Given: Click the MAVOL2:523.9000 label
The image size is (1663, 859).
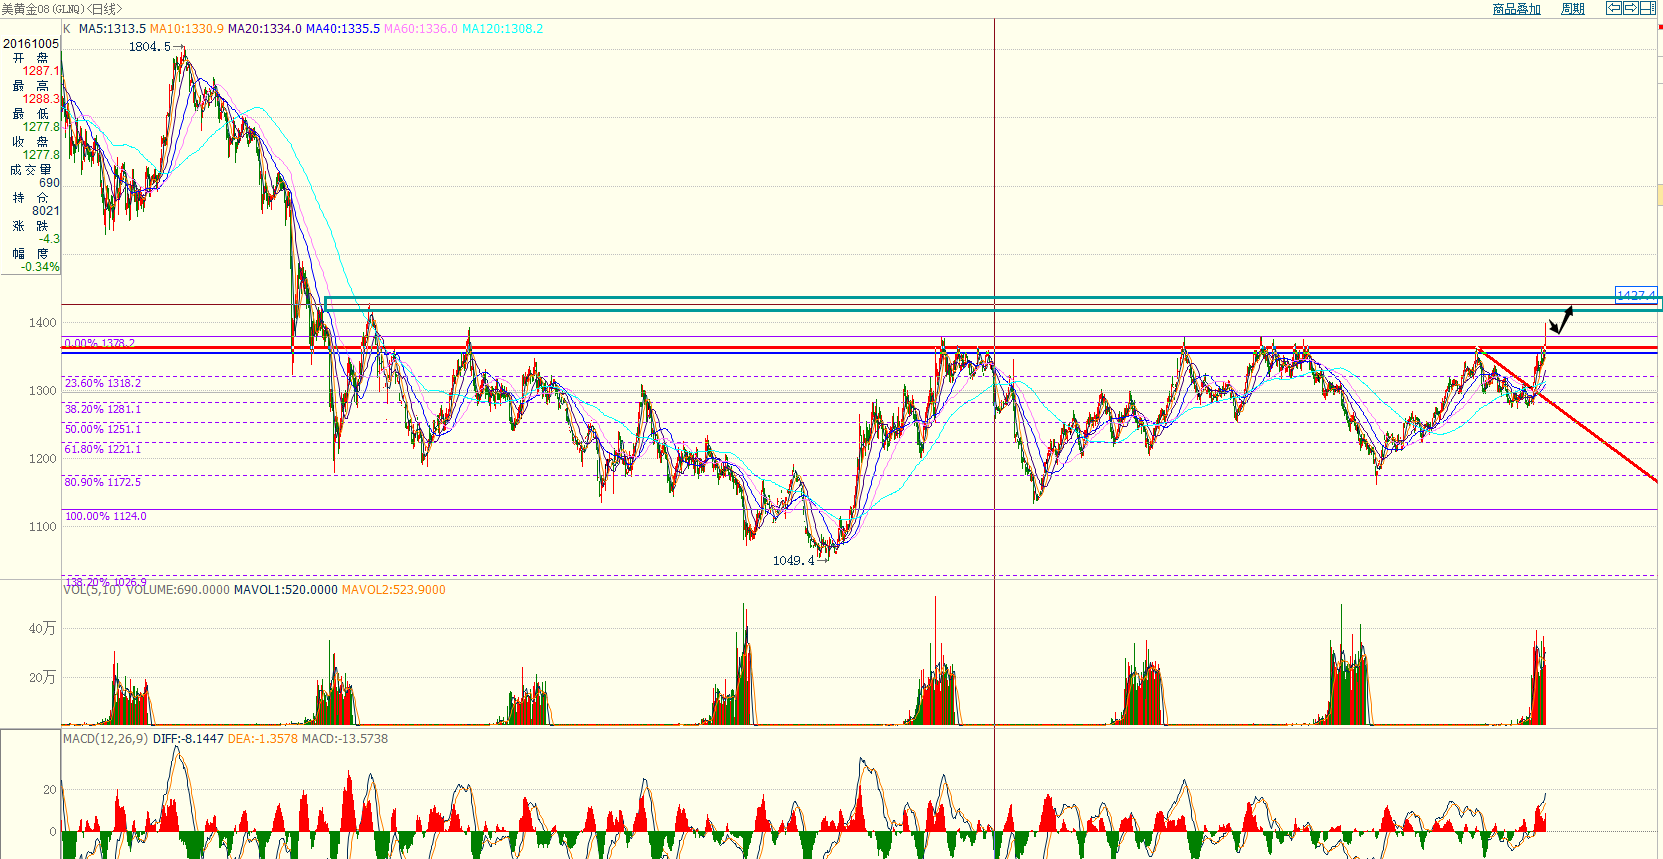Looking at the screenshot, I should pyautogui.click(x=394, y=590).
